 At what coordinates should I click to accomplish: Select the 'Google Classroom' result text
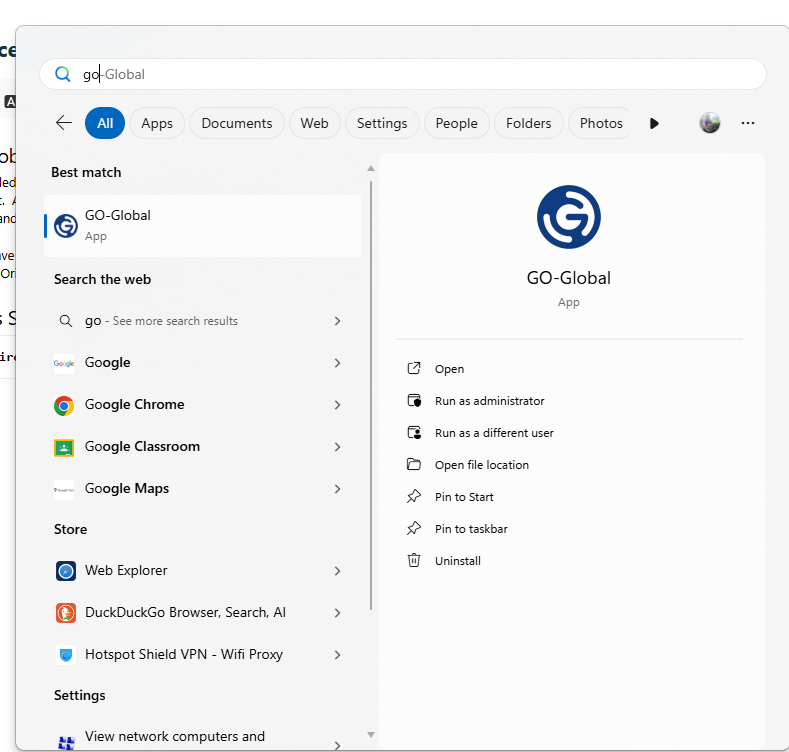[x=142, y=446]
